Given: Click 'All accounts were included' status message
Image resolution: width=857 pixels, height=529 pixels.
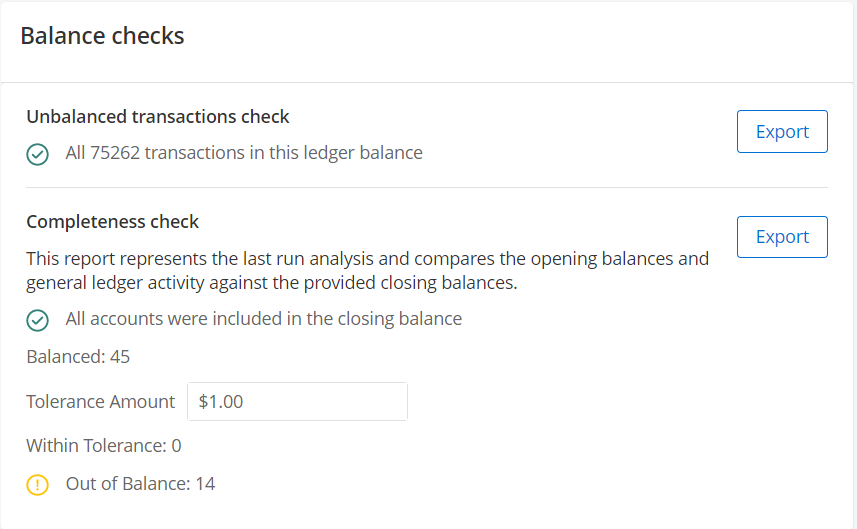Looking at the screenshot, I should point(263,319).
